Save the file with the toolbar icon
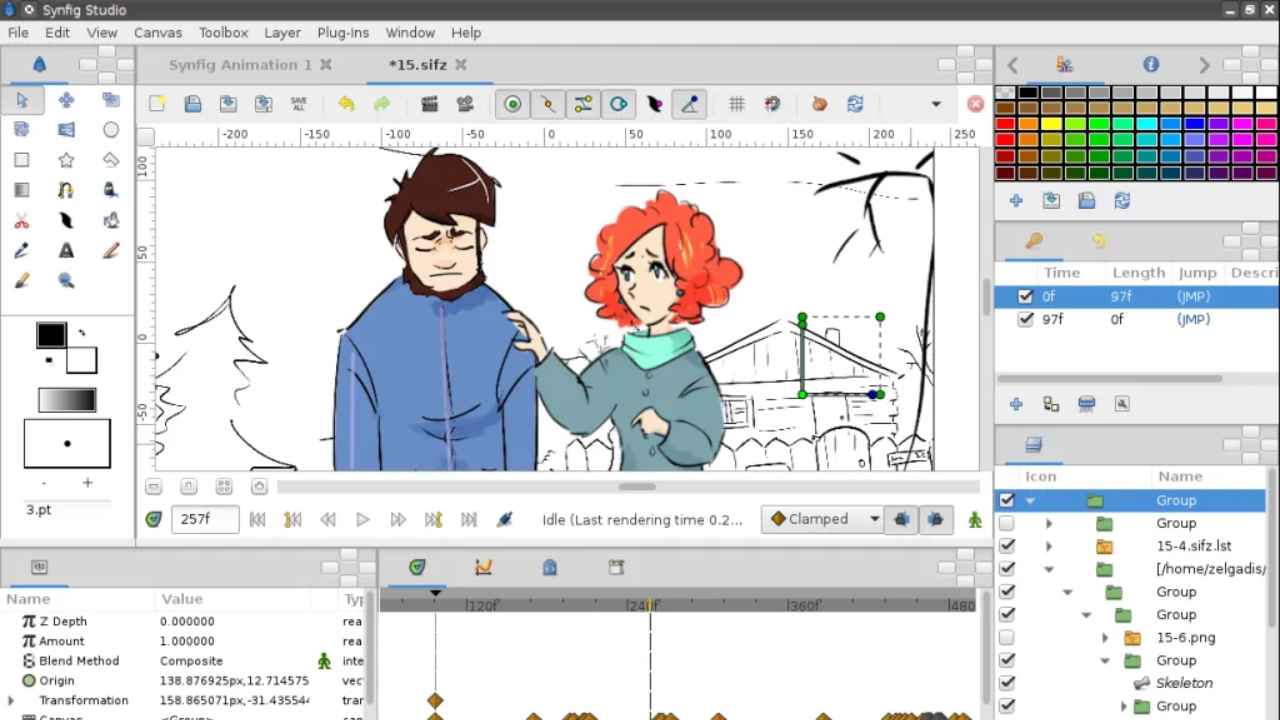Image resolution: width=1280 pixels, height=720 pixels. tap(193, 104)
